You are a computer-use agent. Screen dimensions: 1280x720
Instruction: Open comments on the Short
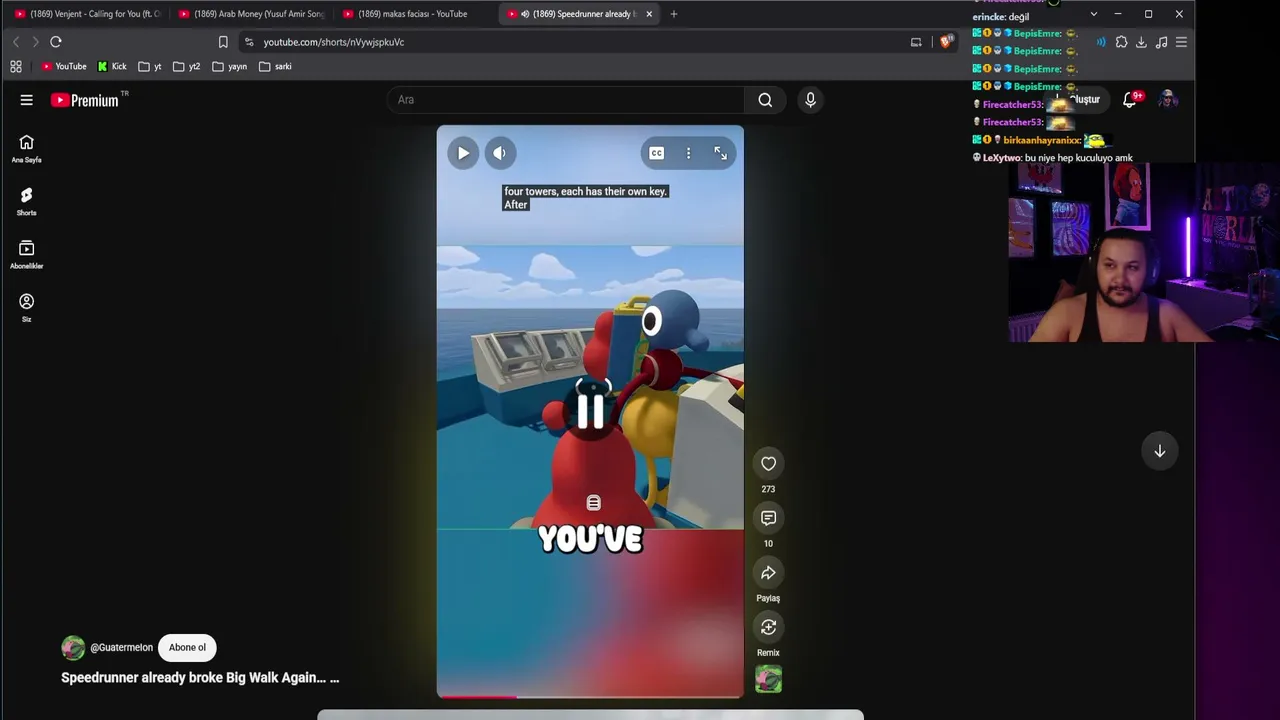pyautogui.click(x=768, y=518)
